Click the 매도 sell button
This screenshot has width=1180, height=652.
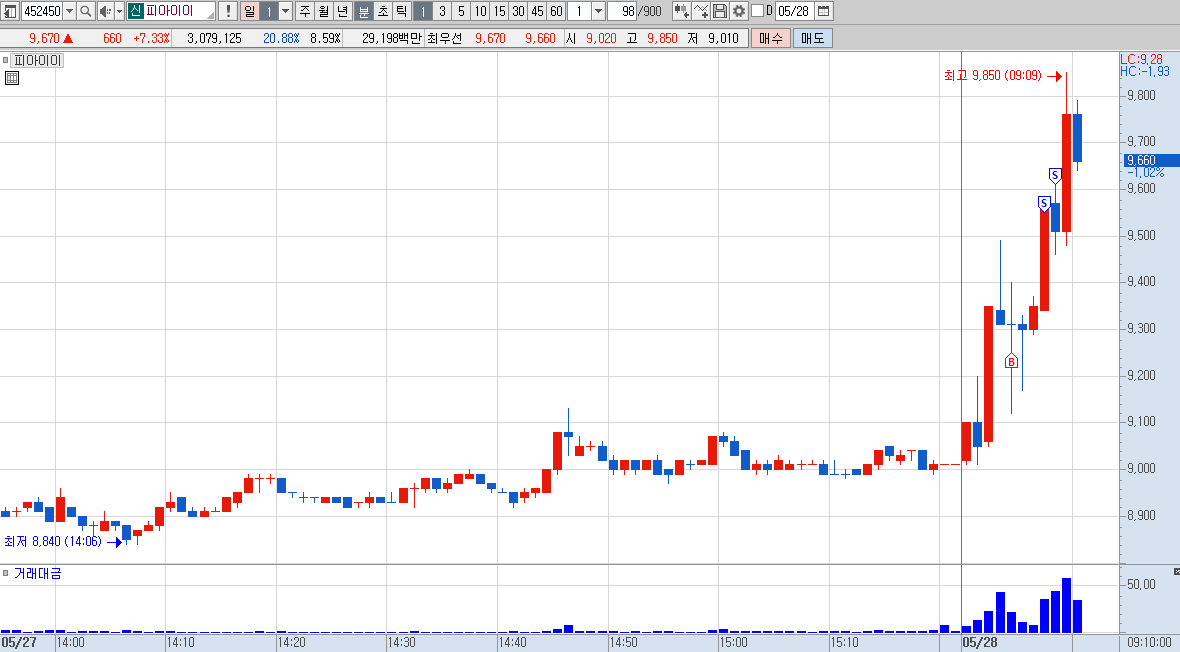813,38
